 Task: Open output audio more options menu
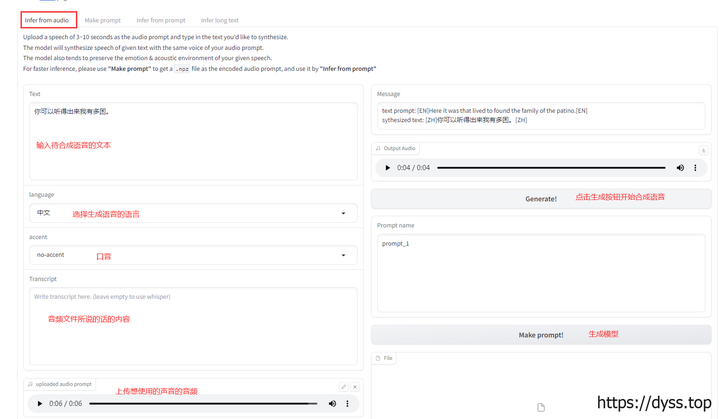click(x=696, y=168)
